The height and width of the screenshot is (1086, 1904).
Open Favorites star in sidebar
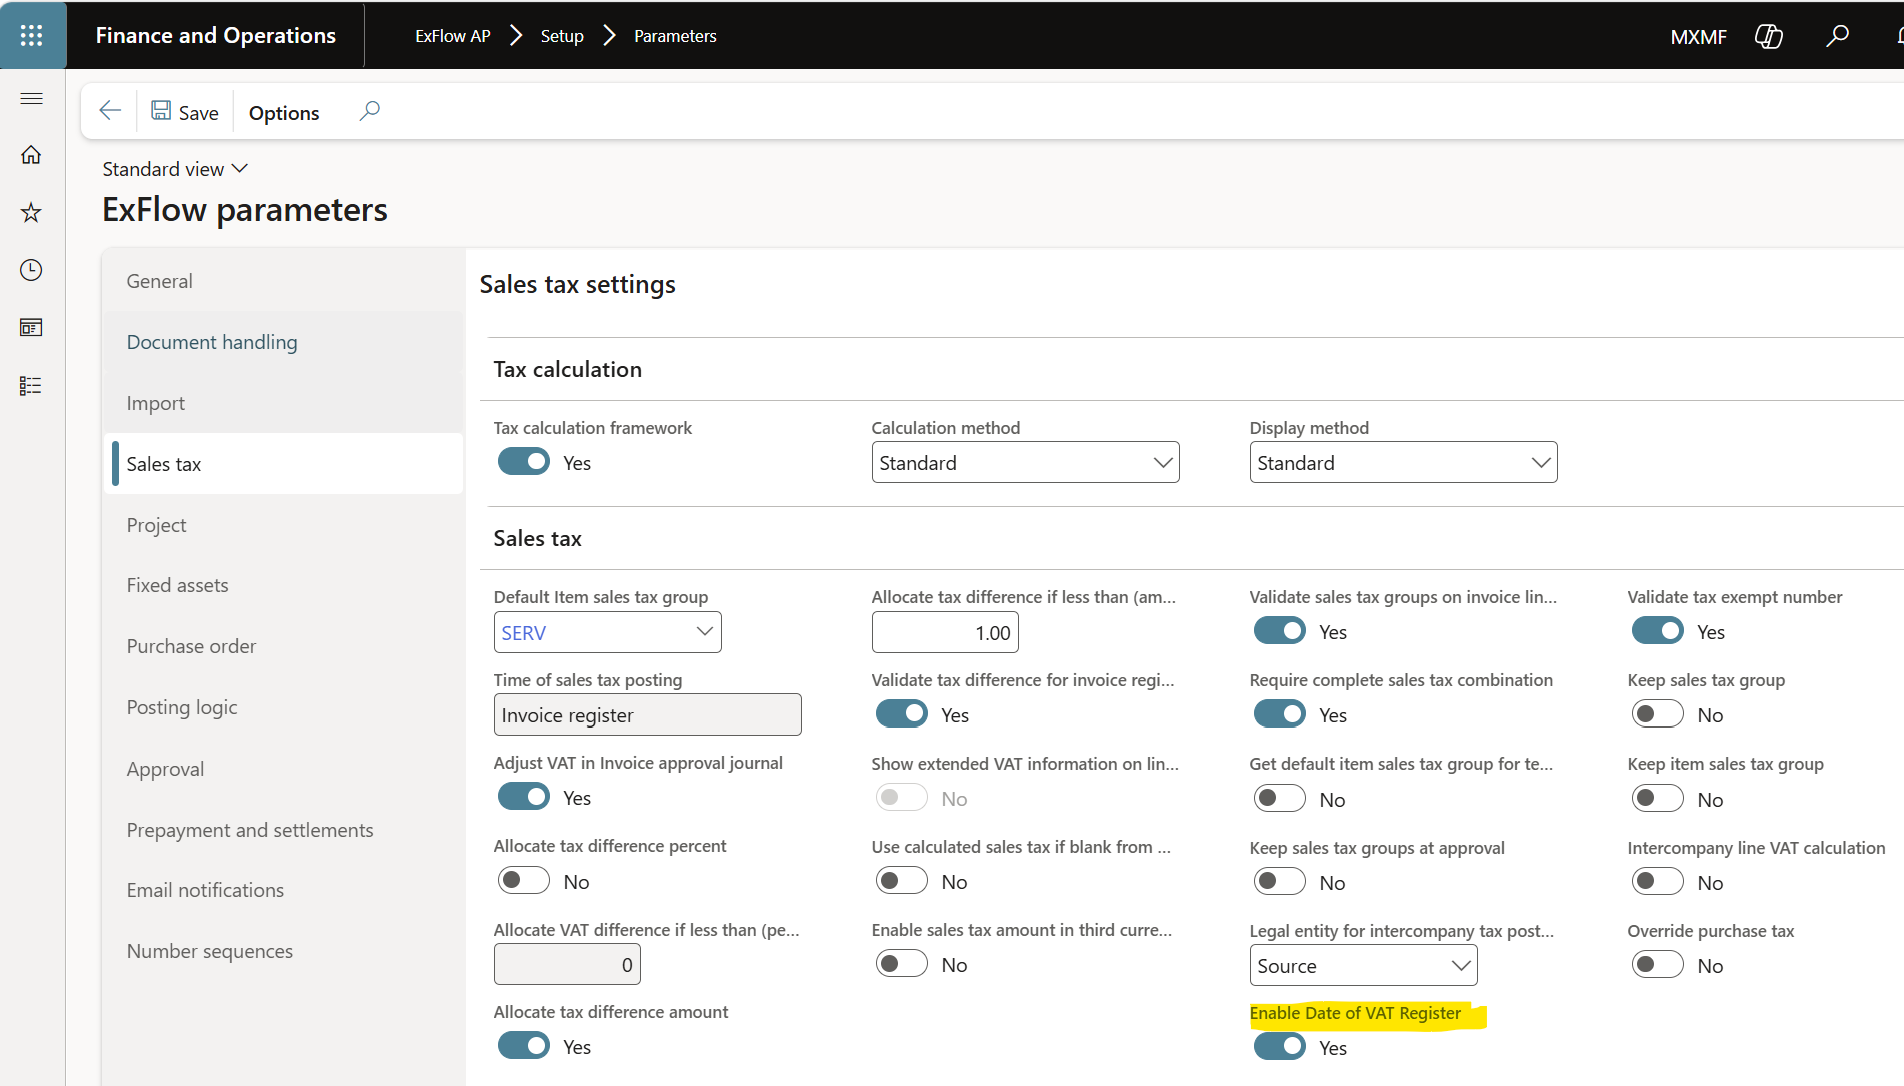click(32, 212)
